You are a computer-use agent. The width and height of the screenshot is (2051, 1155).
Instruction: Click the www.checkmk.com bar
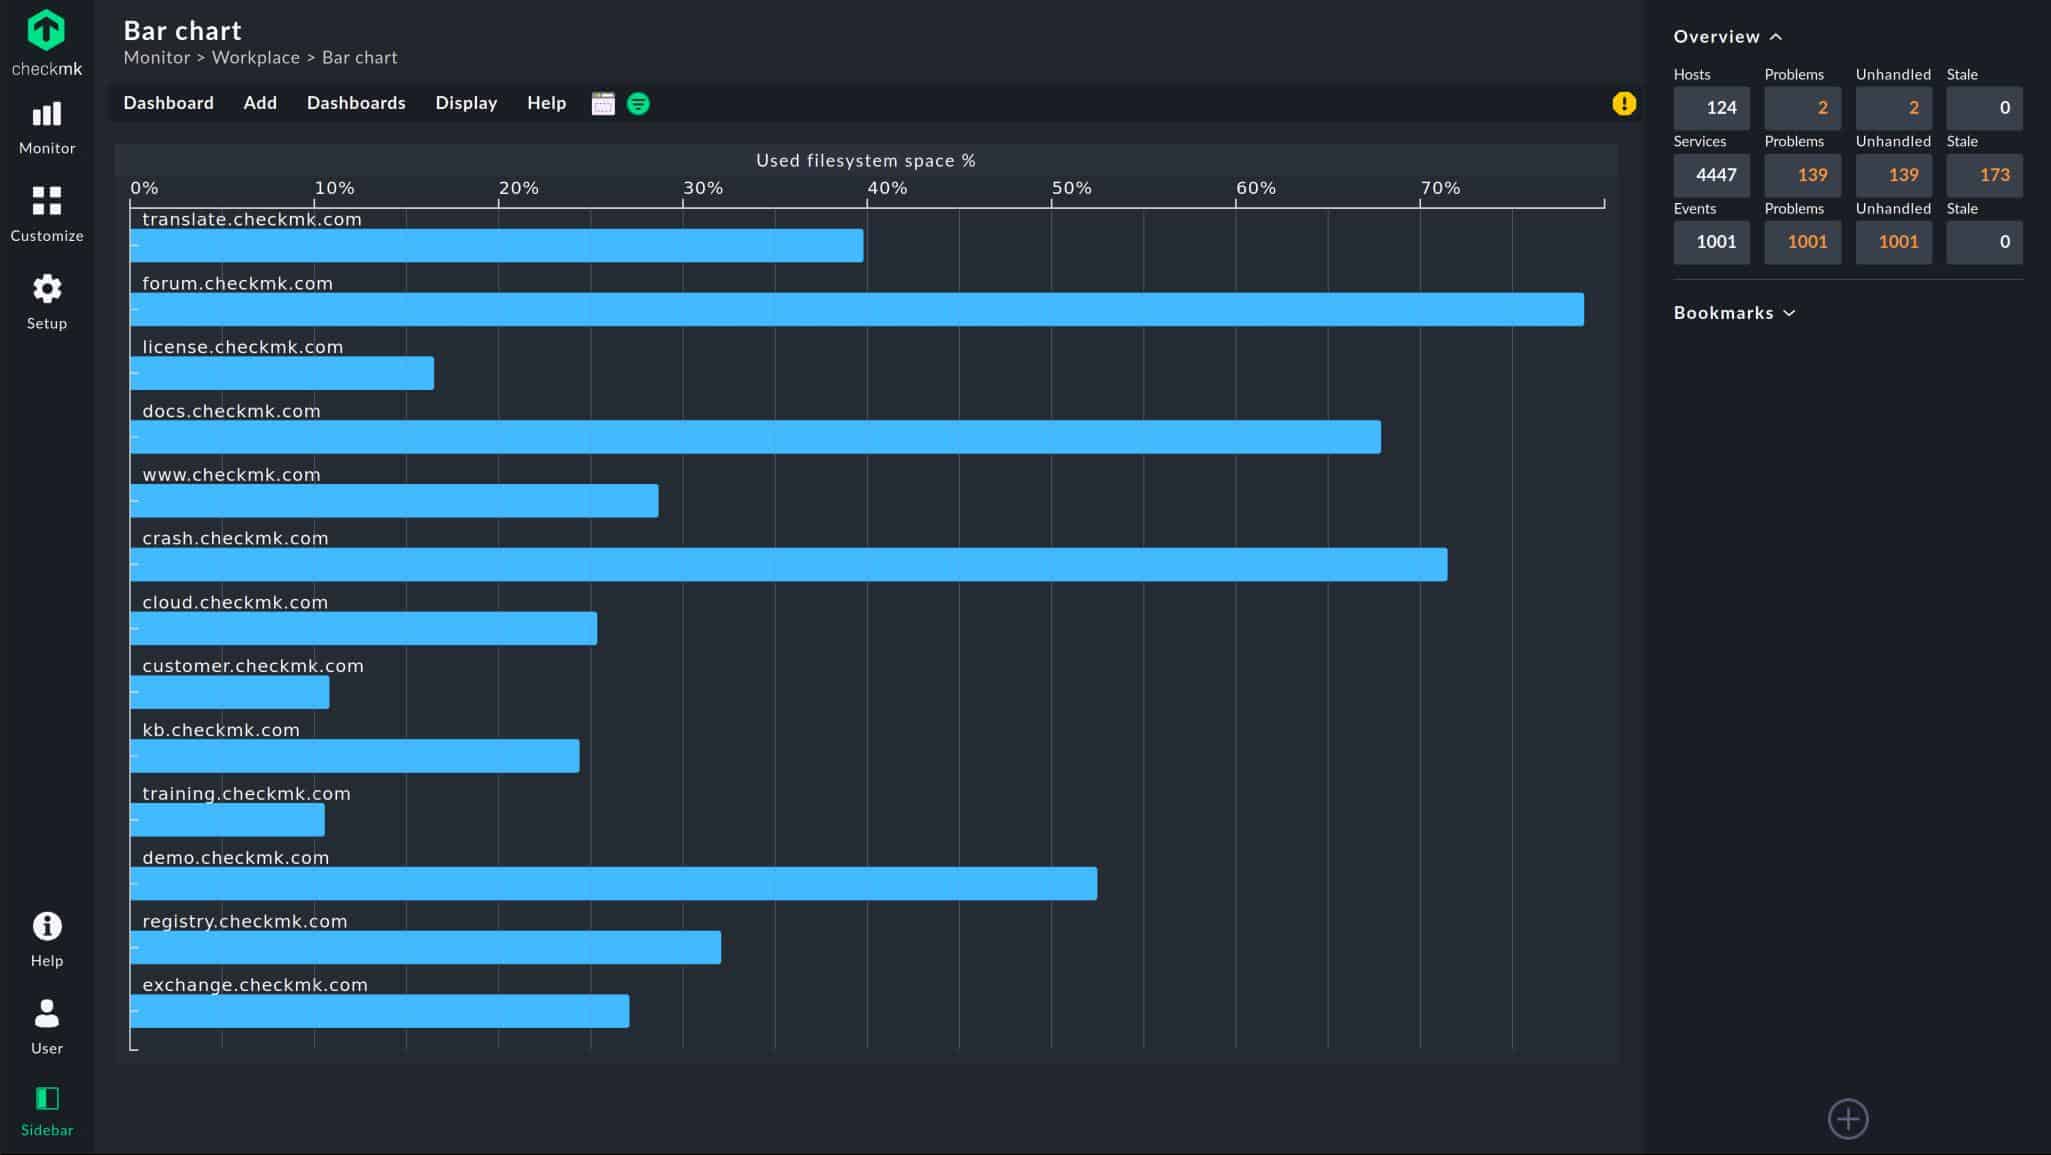click(x=394, y=501)
